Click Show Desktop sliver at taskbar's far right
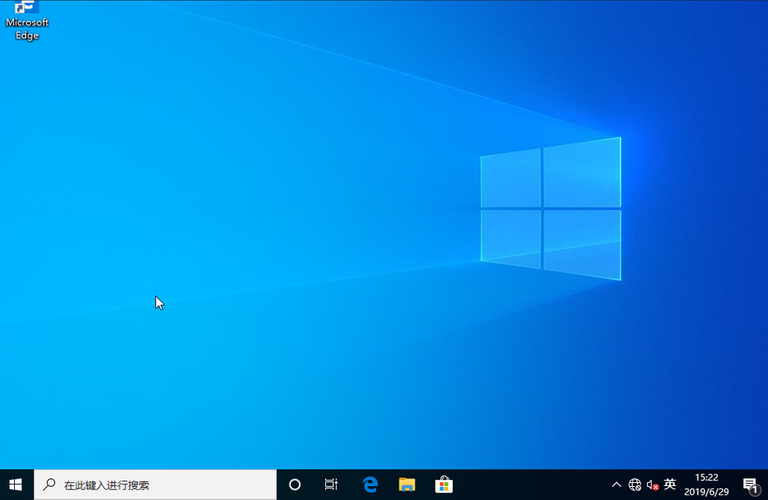 (765, 484)
